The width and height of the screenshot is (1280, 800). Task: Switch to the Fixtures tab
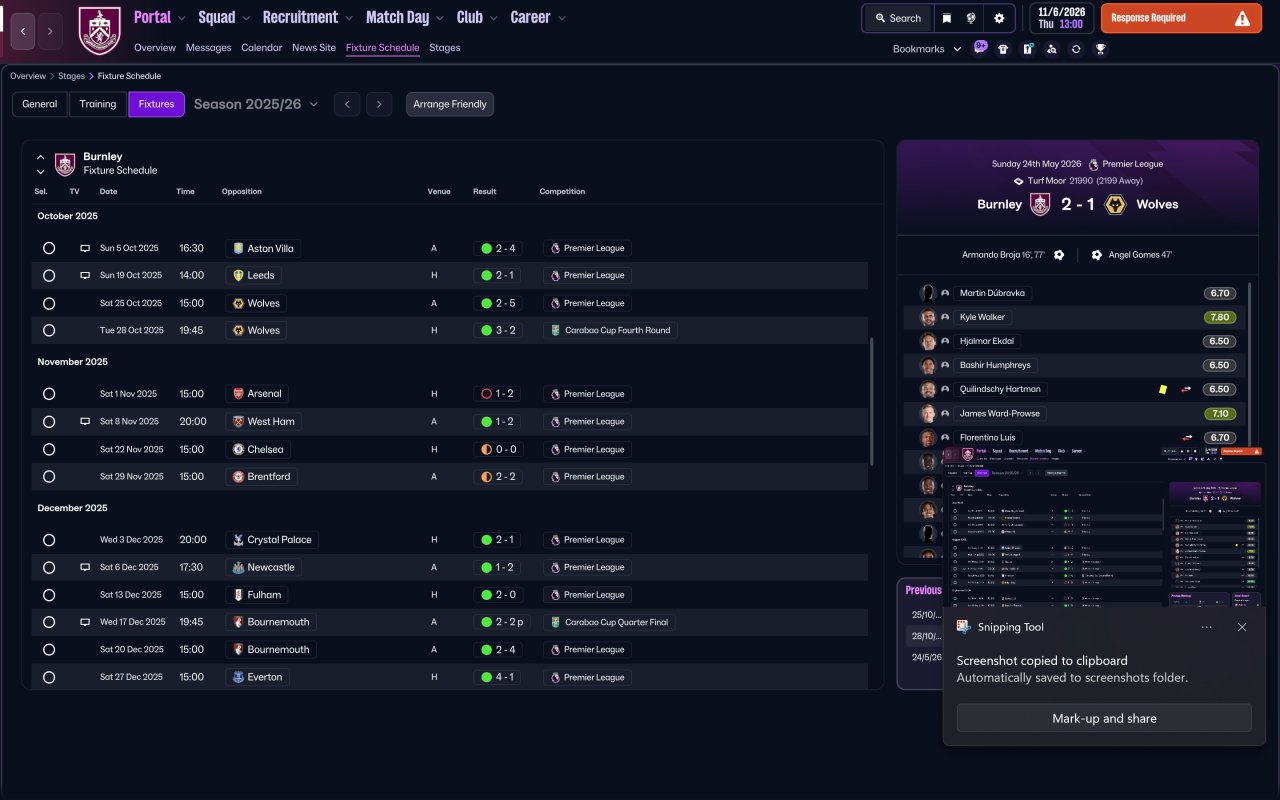[x=157, y=104]
